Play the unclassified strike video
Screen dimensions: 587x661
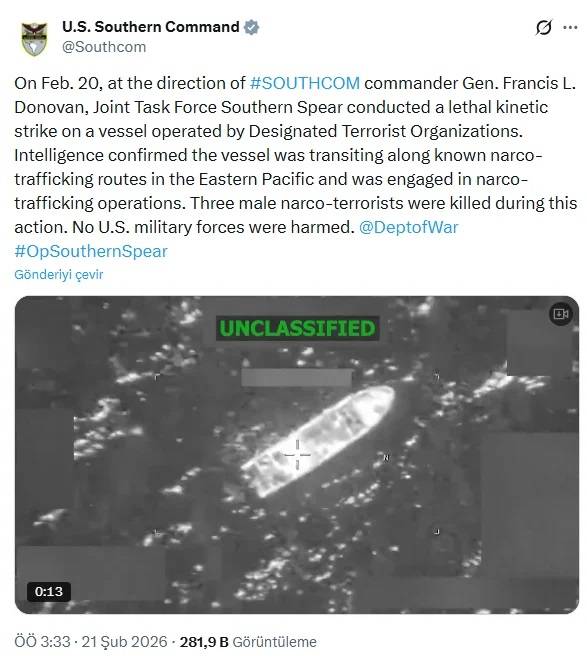tap(297, 455)
